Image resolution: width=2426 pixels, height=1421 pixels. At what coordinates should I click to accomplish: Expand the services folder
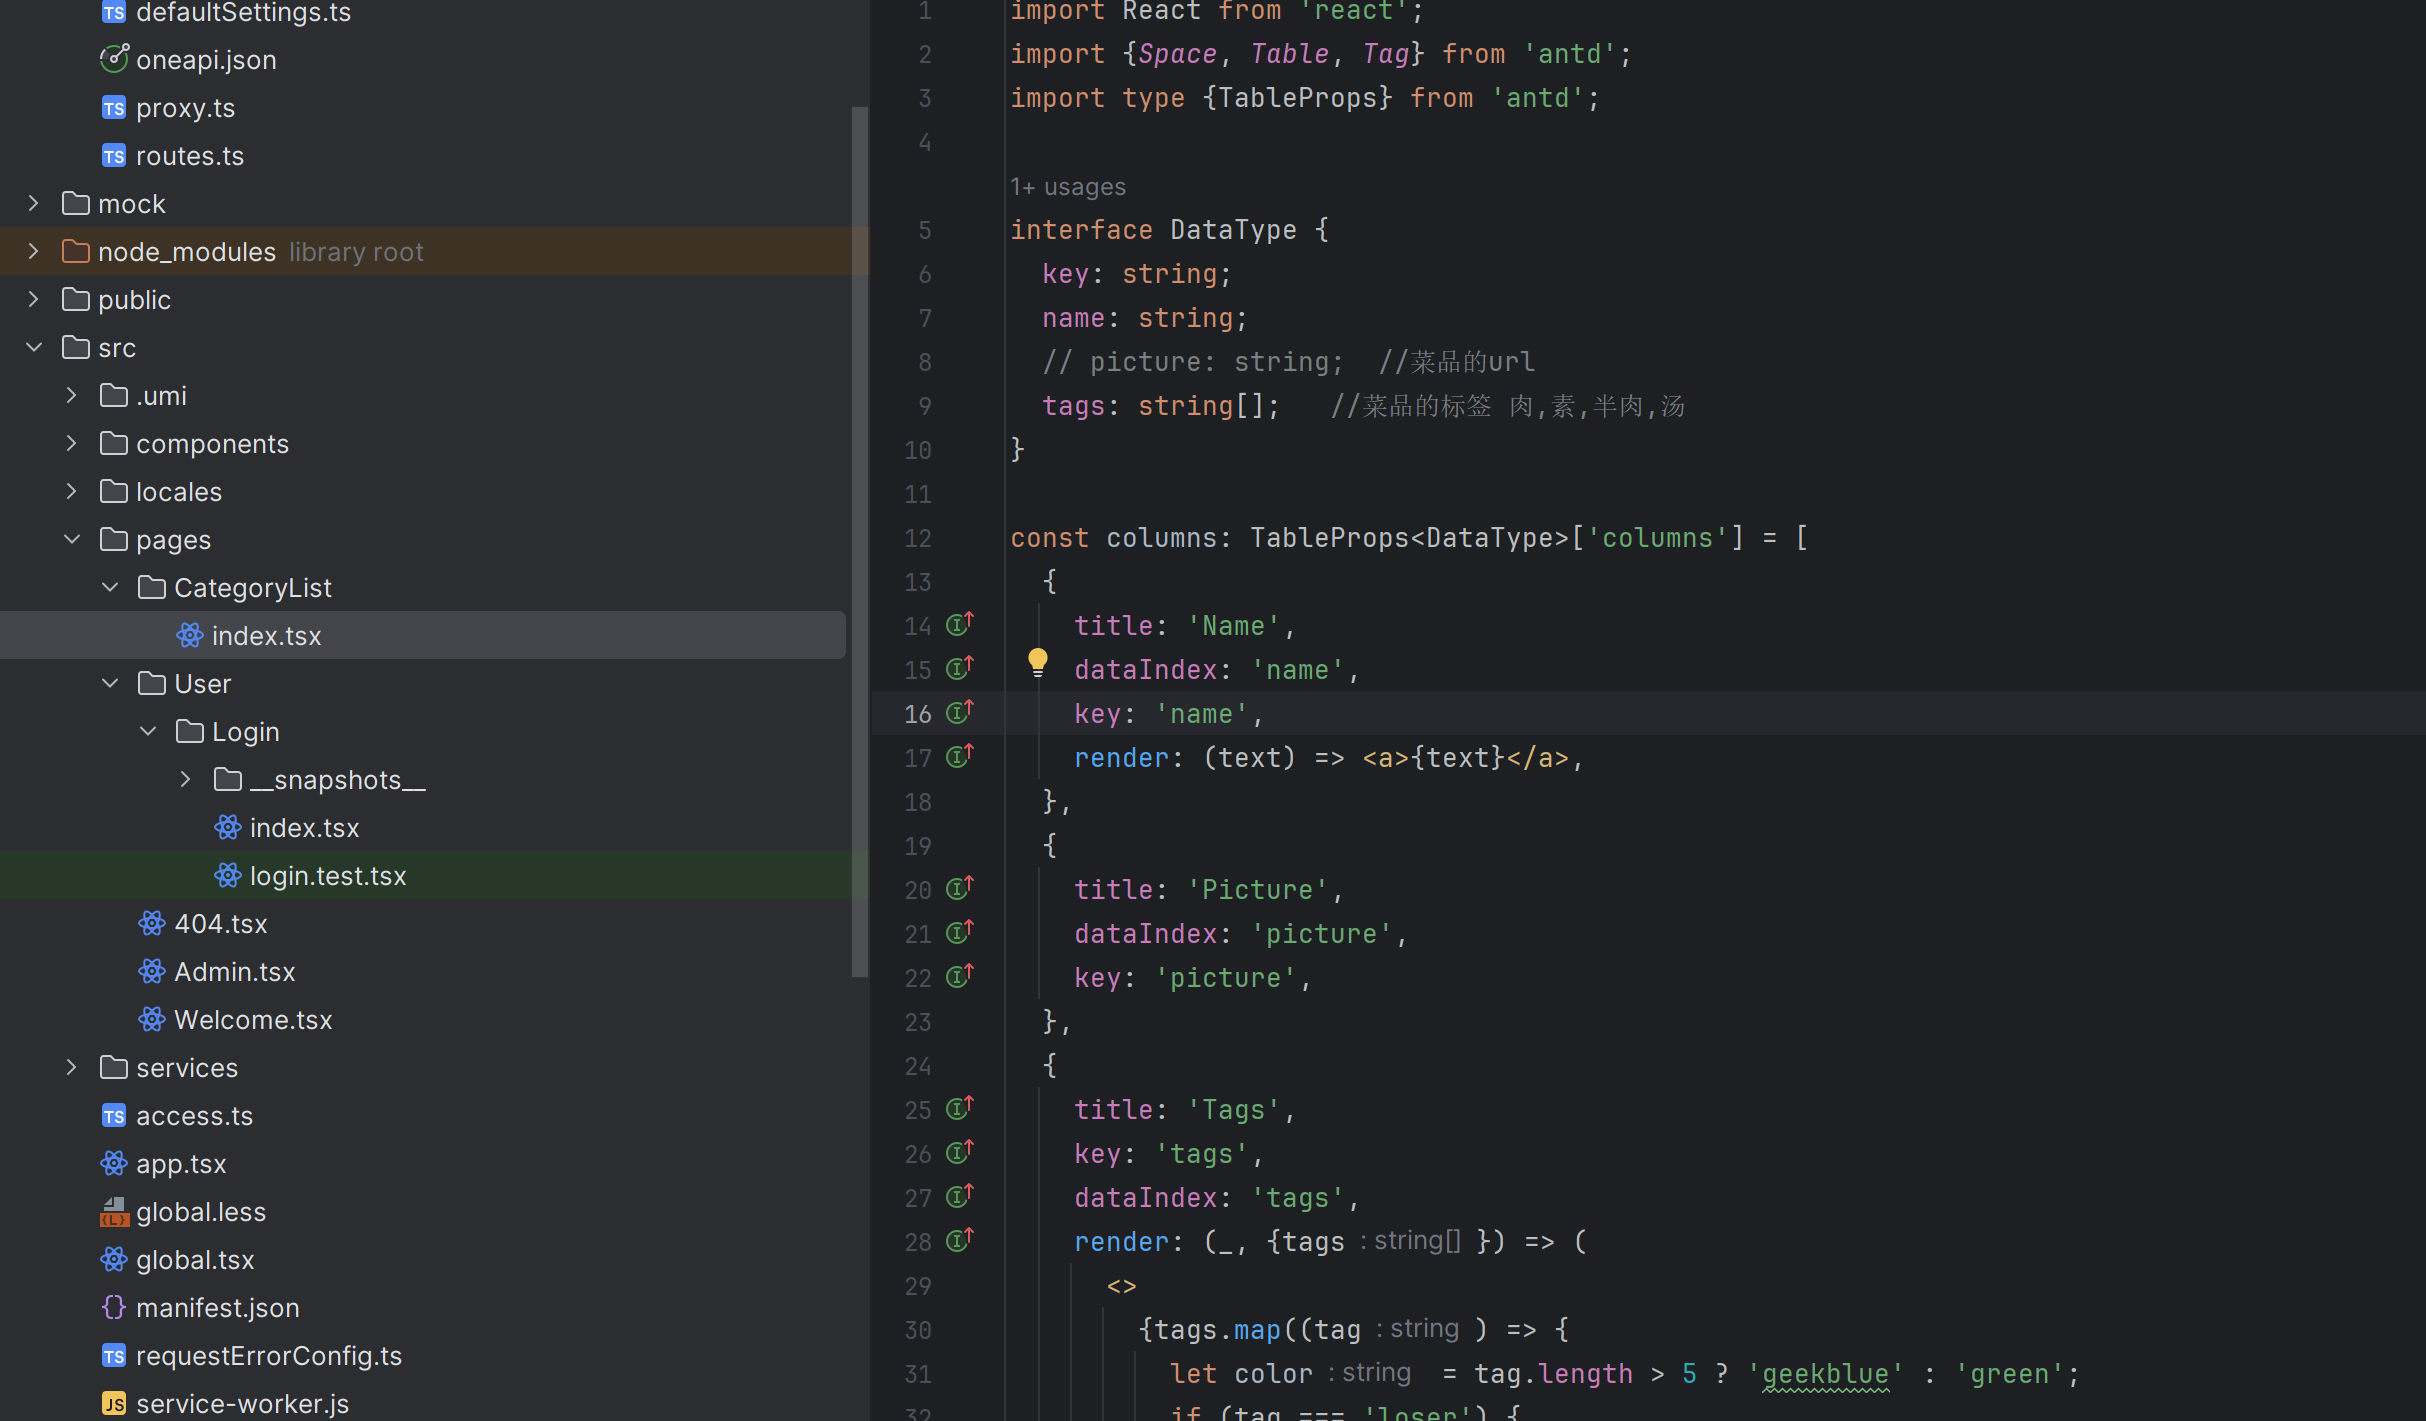(72, 1068)
